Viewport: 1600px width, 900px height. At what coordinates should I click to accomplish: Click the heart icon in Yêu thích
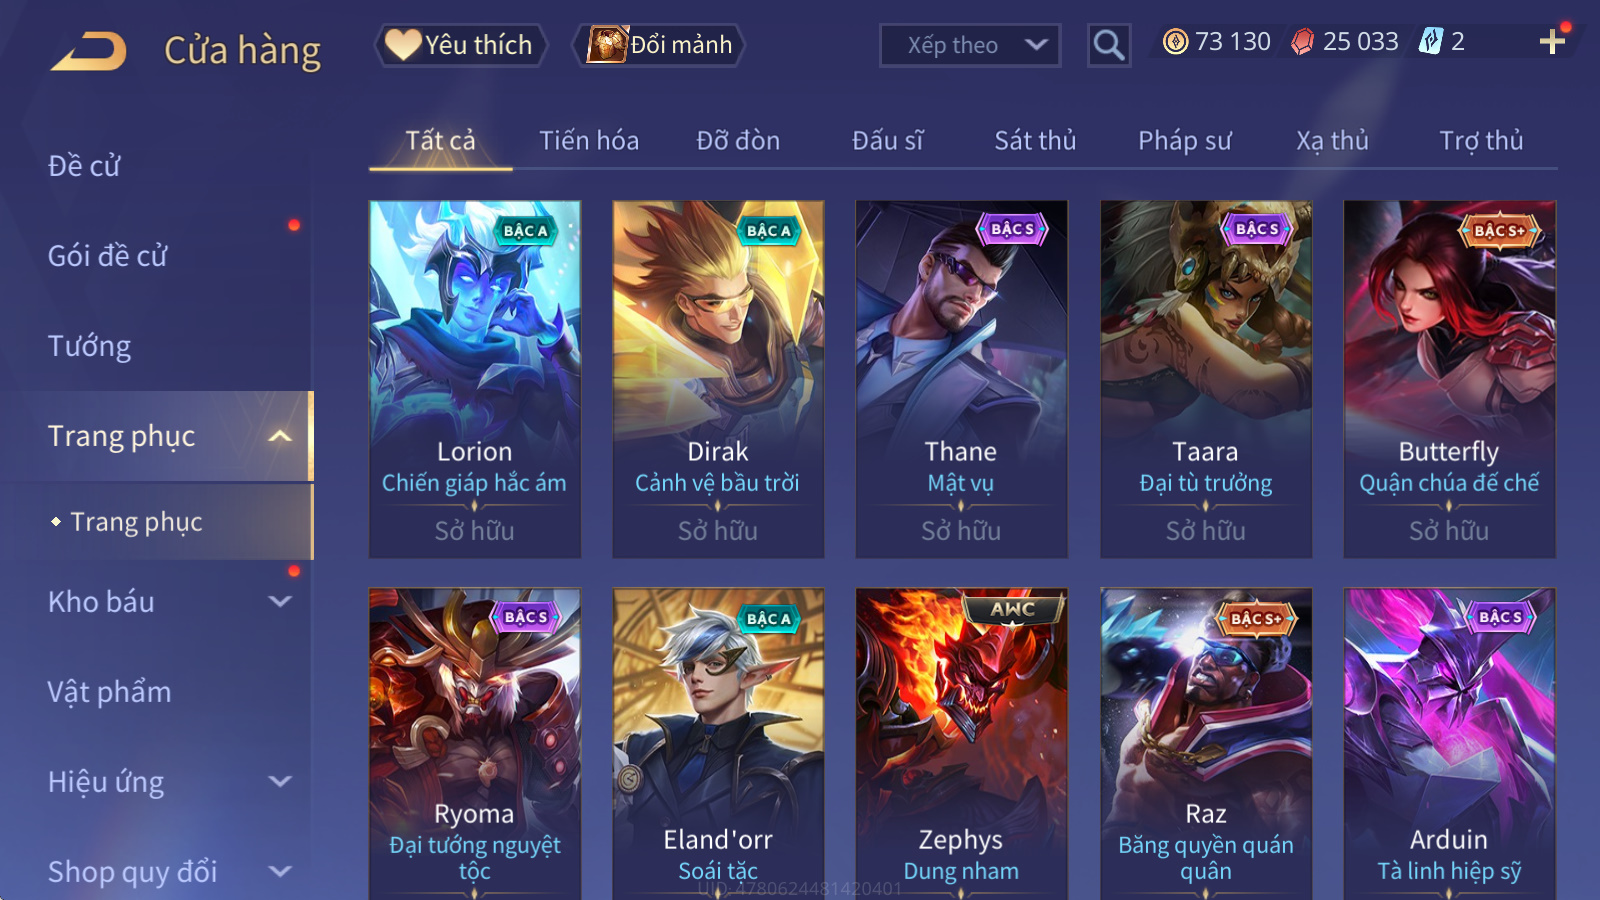coord(403,44)
